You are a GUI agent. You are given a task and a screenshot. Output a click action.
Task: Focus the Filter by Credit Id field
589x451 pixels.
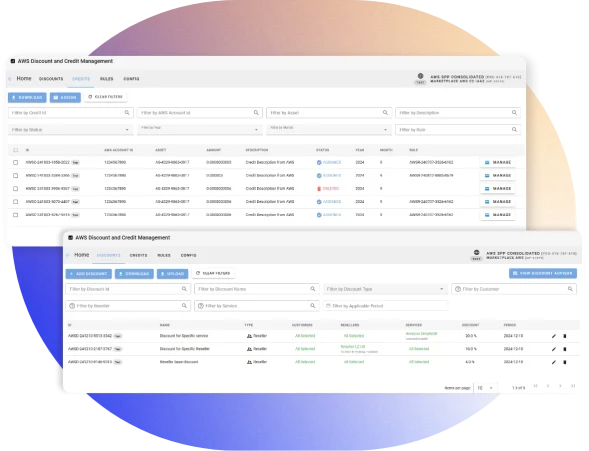point(71,113)
